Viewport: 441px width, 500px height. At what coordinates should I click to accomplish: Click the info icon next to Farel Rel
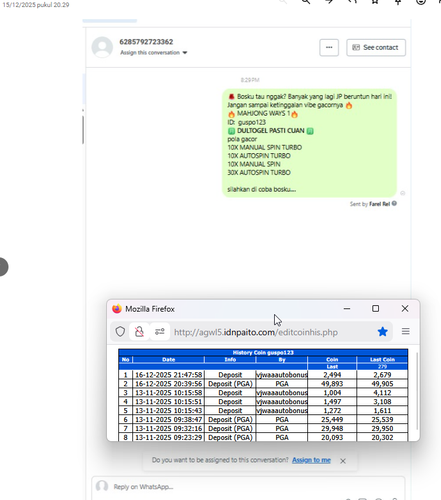394,203
